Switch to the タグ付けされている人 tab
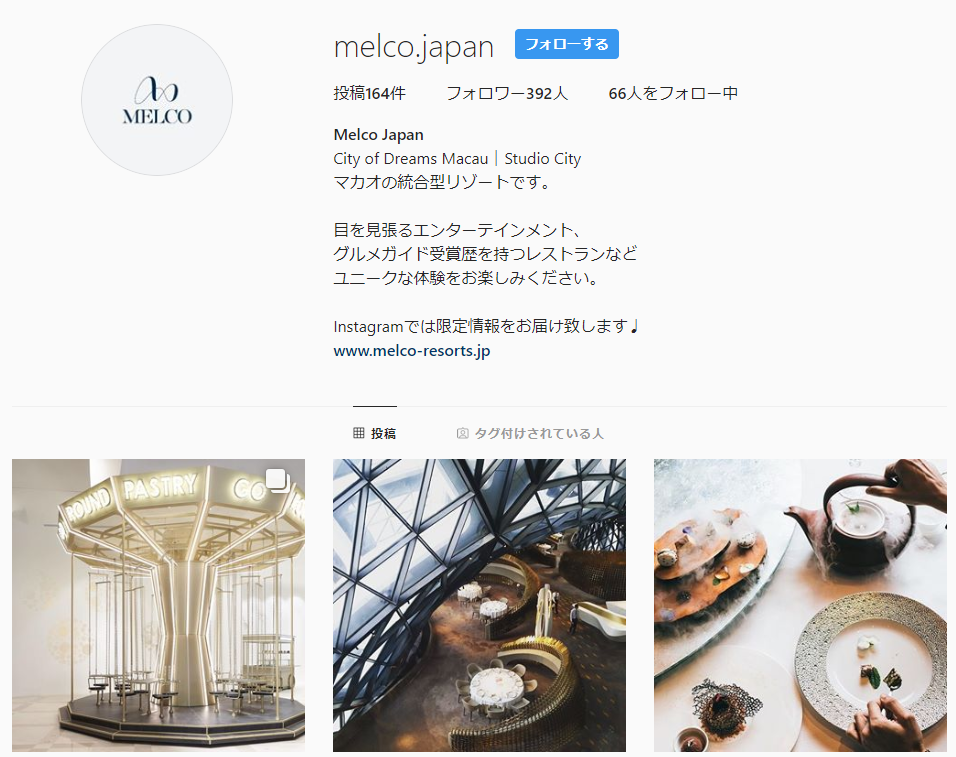The image size is (956, 757). click(x=530, y=433)
